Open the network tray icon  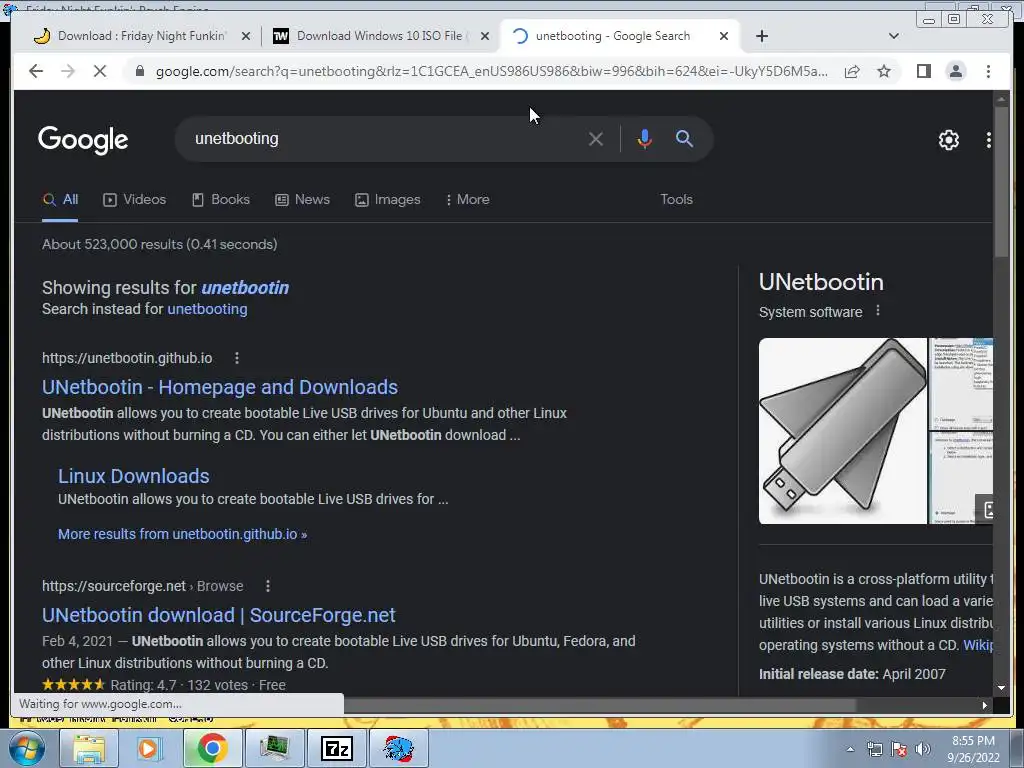pos(874,749)
